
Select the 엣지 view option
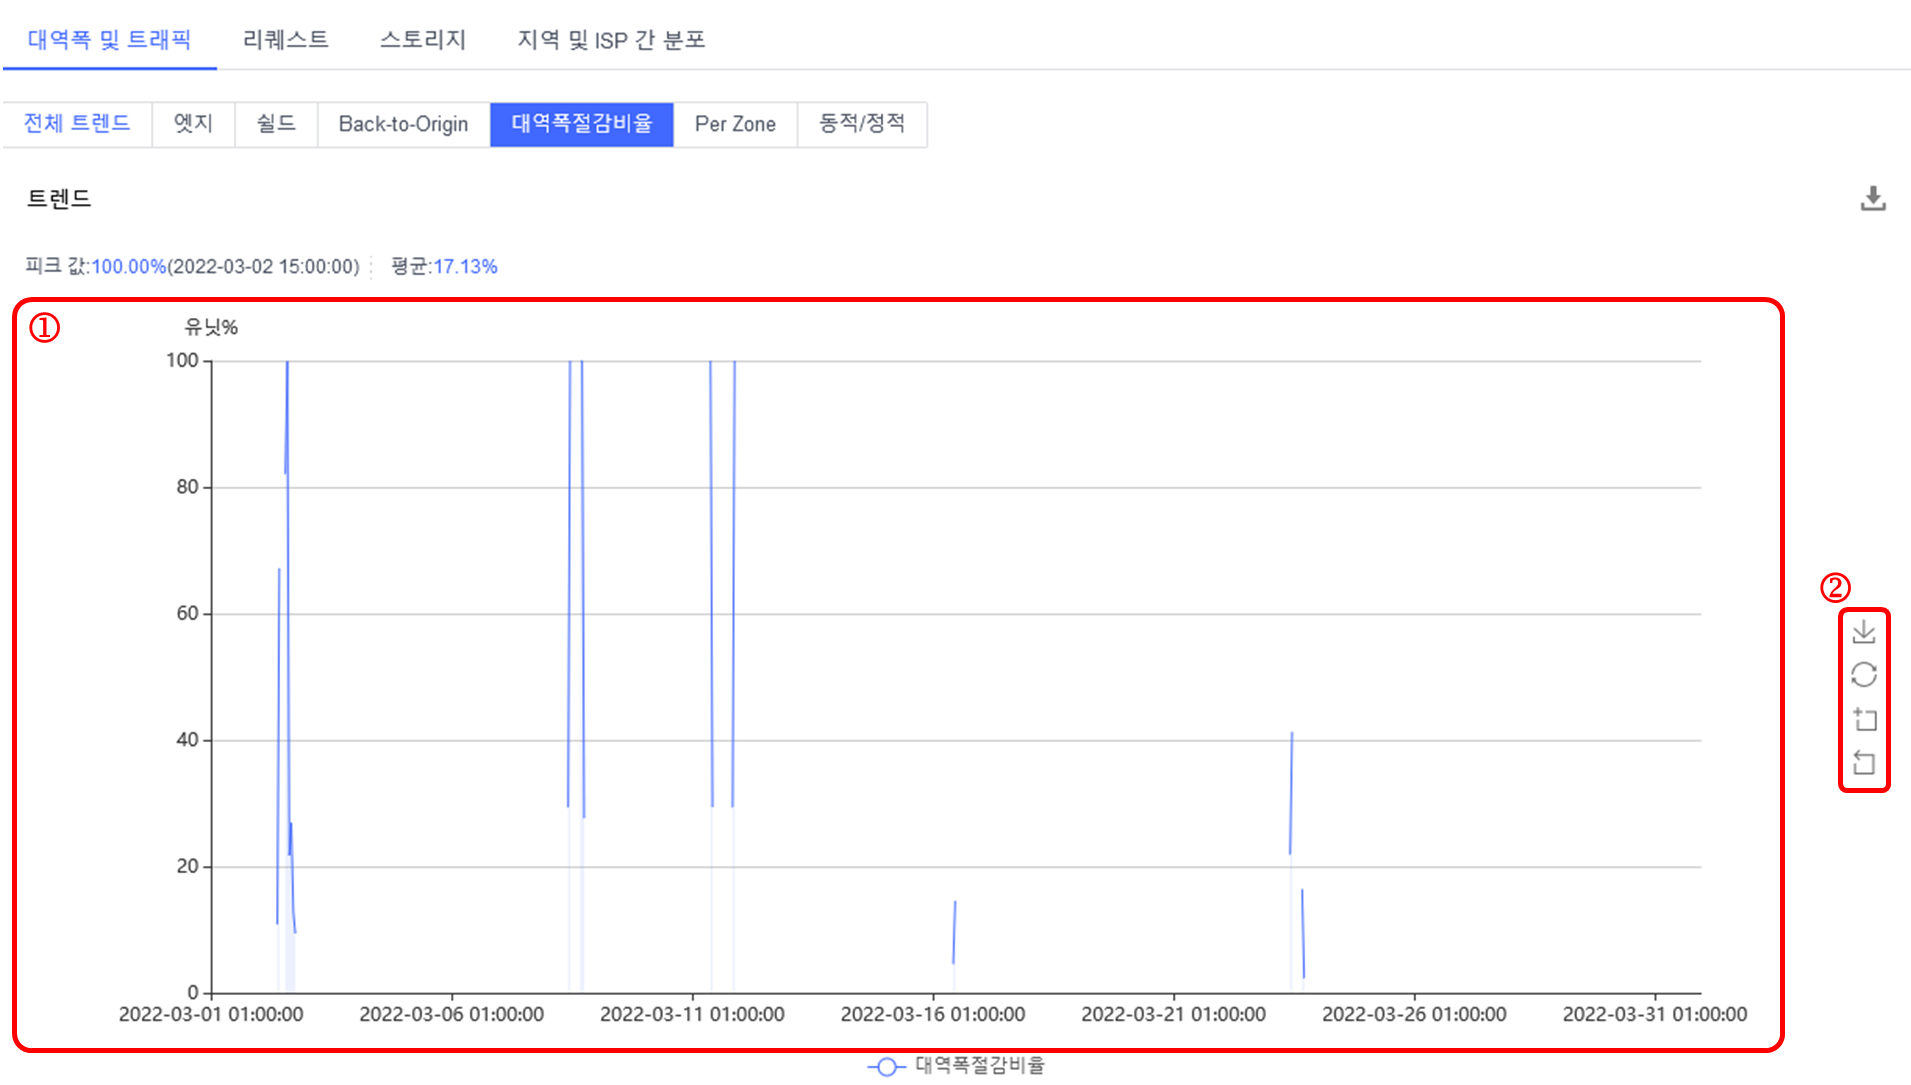click(193, 124)
